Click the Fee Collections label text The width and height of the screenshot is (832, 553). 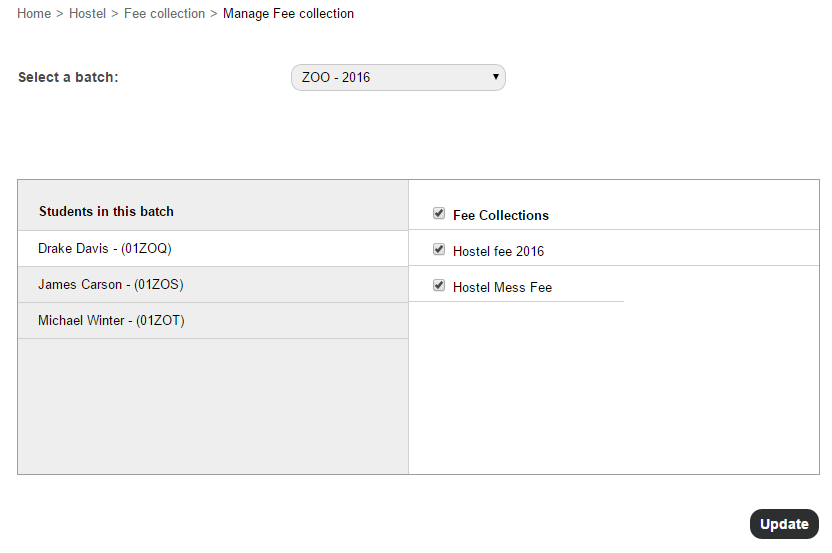tap(501, 215)
